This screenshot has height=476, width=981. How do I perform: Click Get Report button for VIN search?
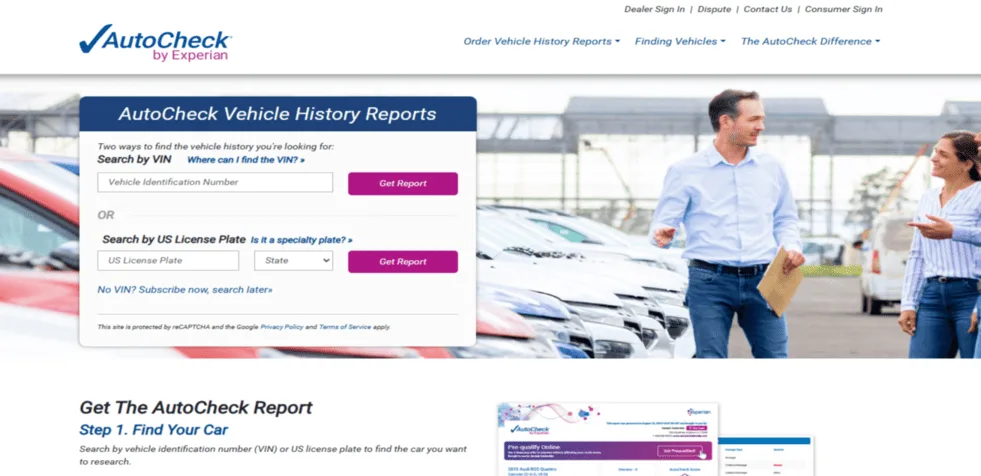coord(403,184)
